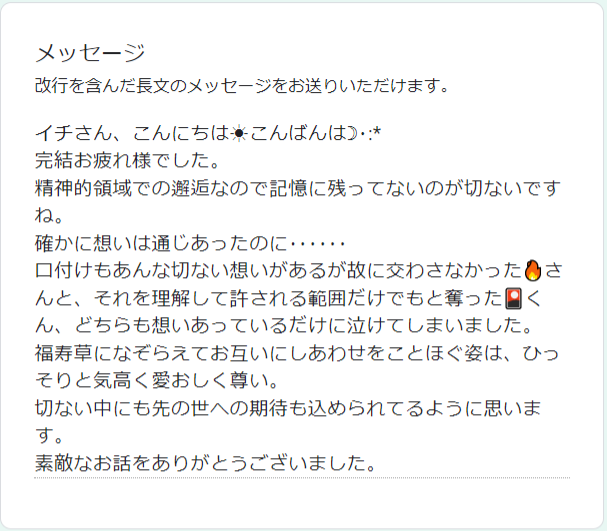Click the ellipsis dots after 通じあったのに

(317, 244)
